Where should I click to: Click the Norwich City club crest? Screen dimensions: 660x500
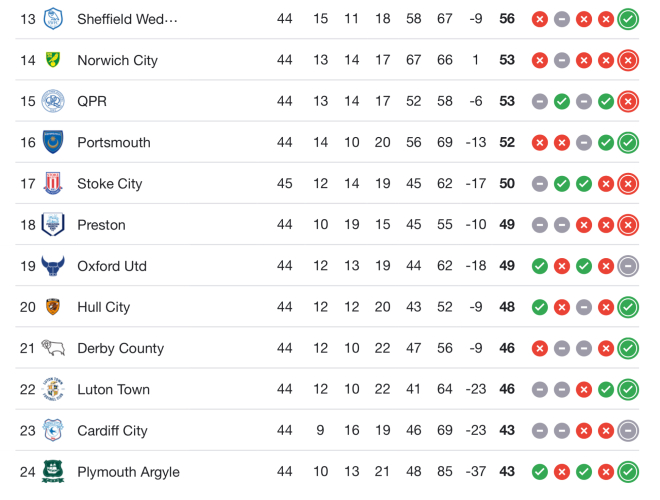tap(53, 60)
